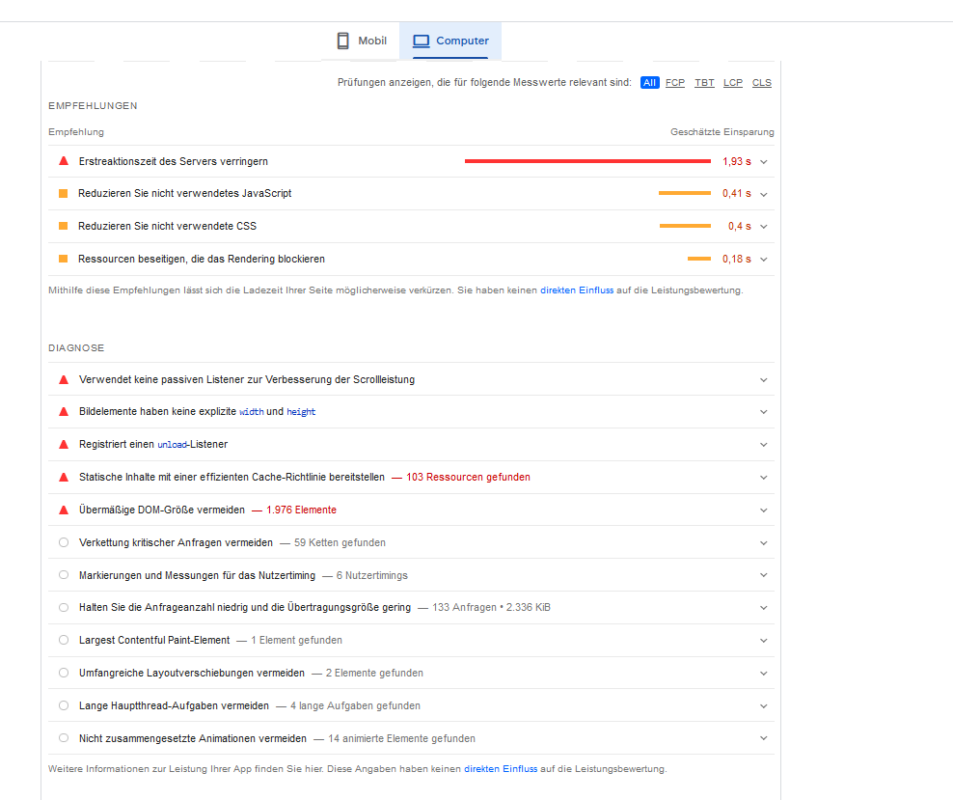
Task: Filter audits by FCP
Action: pyautogui.click(x=675, y=83)
